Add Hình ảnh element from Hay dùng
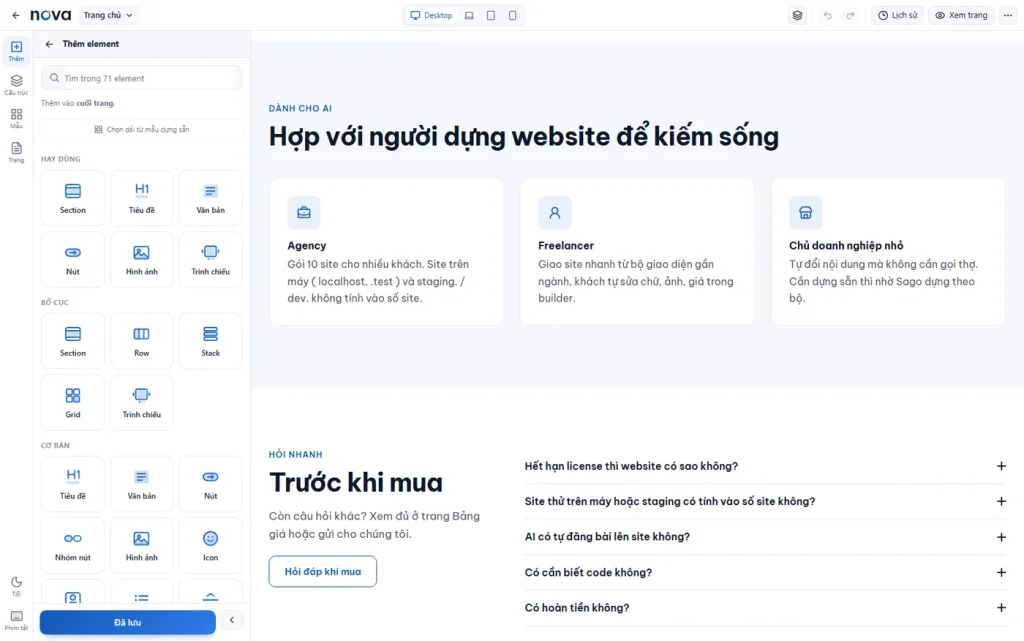This screenshot has width=1024, height=641. tap(142, 260)
